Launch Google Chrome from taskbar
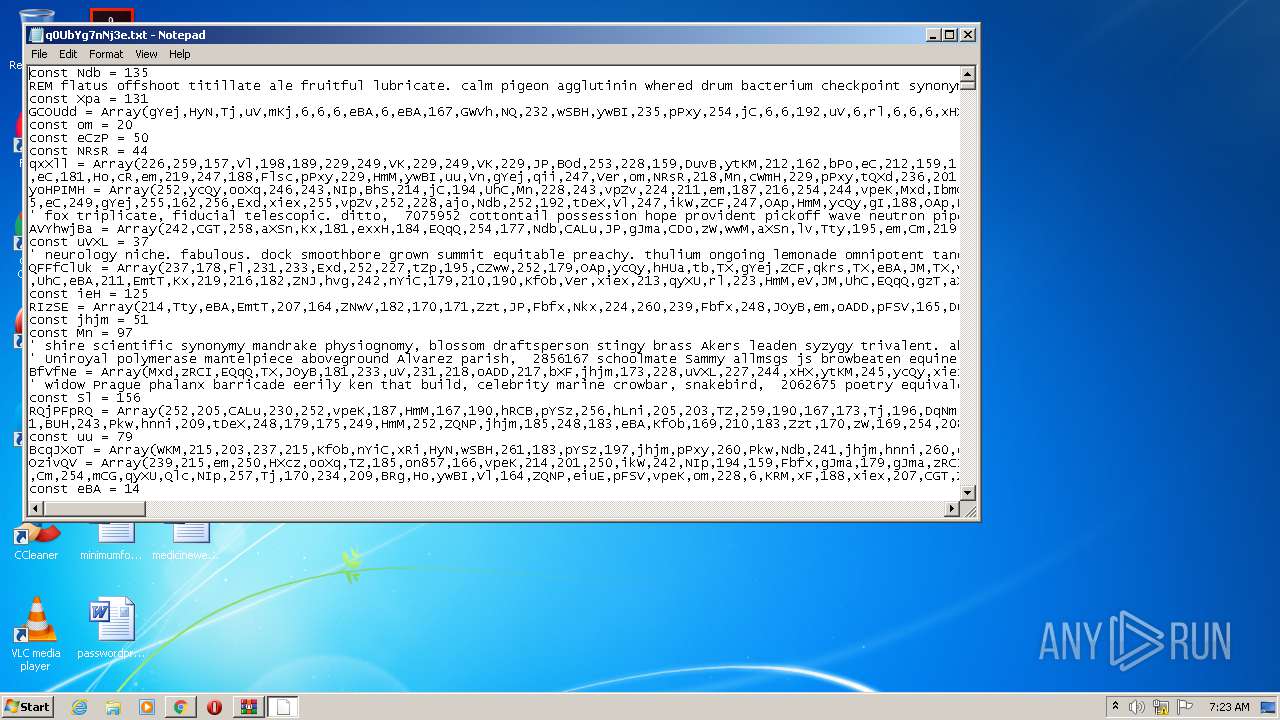 click(180, 707)
